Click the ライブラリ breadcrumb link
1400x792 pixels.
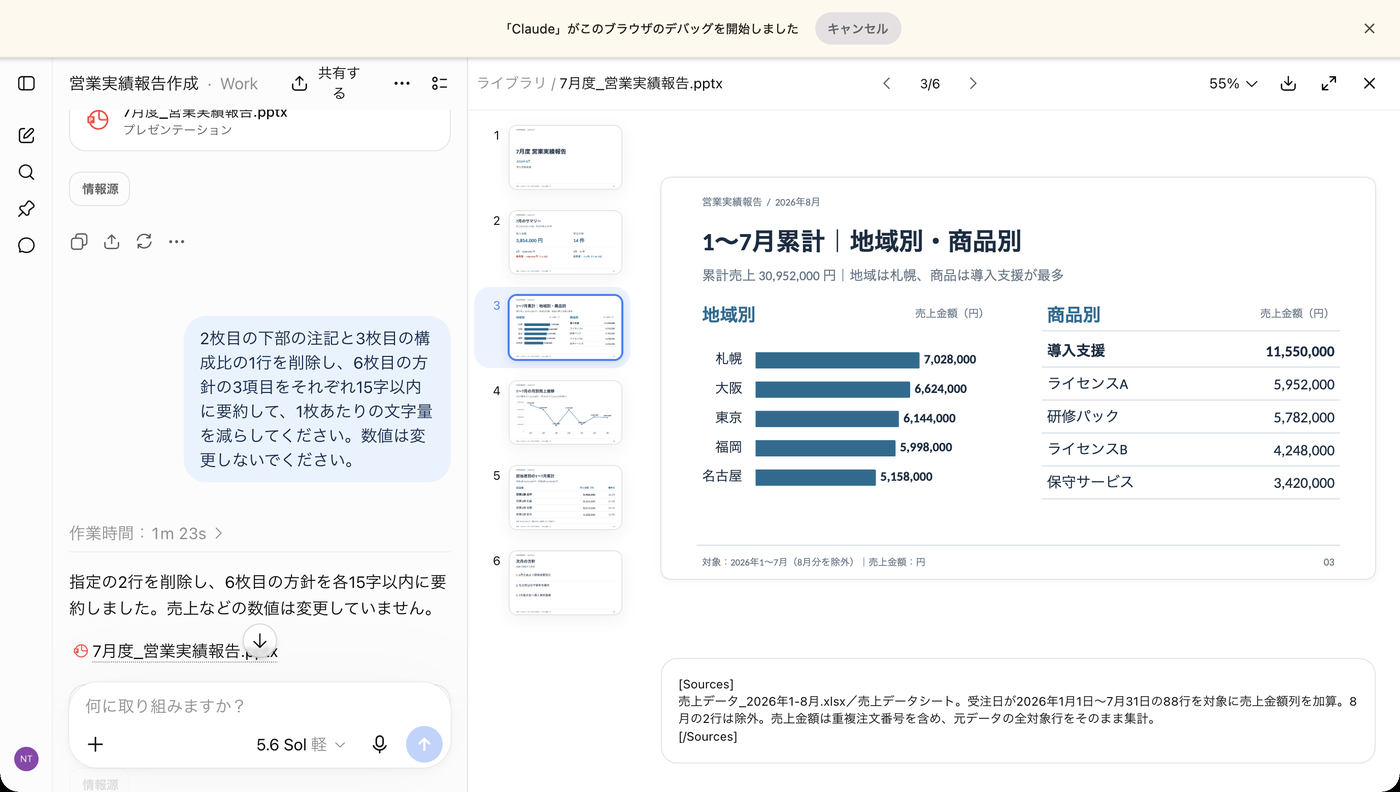511,83
